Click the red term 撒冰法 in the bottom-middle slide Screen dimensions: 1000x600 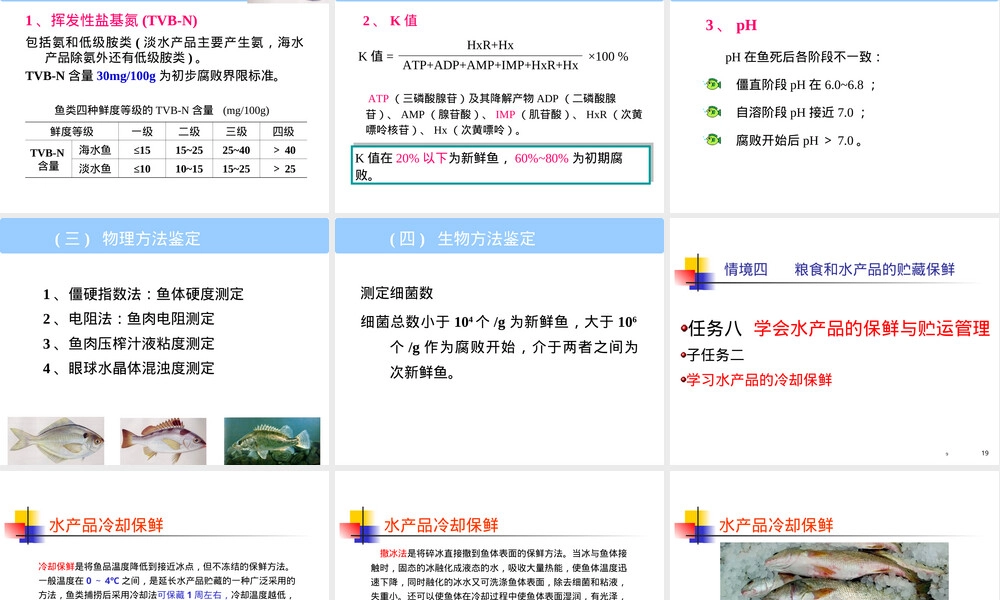click(x=393, y=553)
